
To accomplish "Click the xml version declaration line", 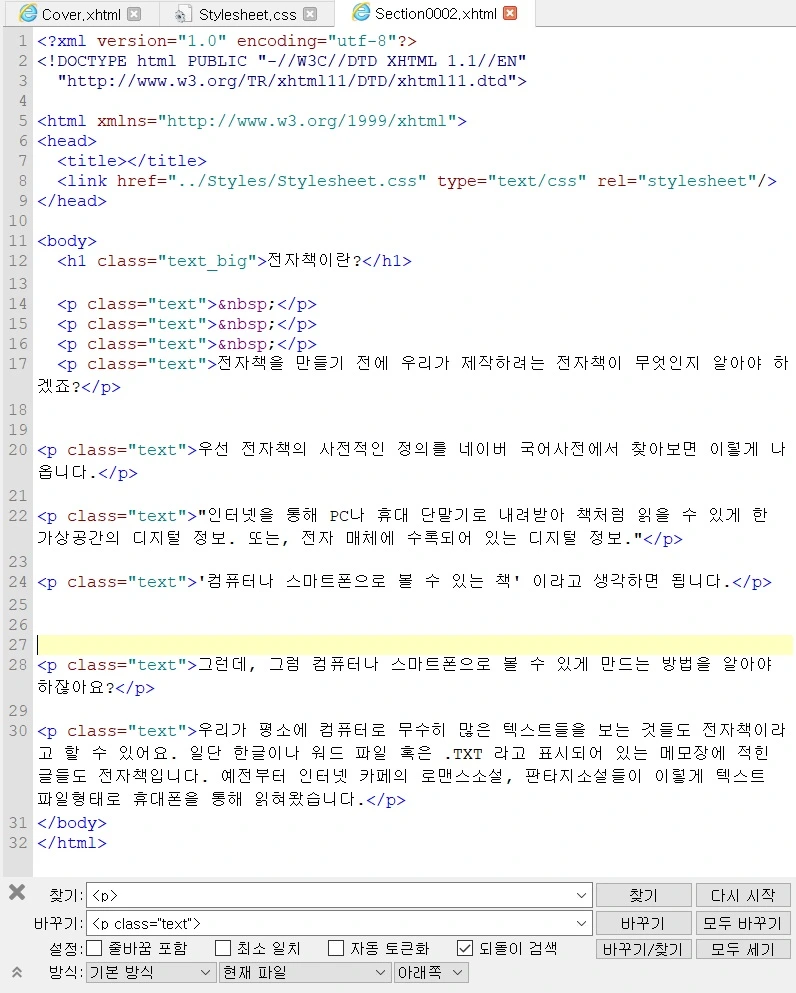I will click(x=227, y=41).
